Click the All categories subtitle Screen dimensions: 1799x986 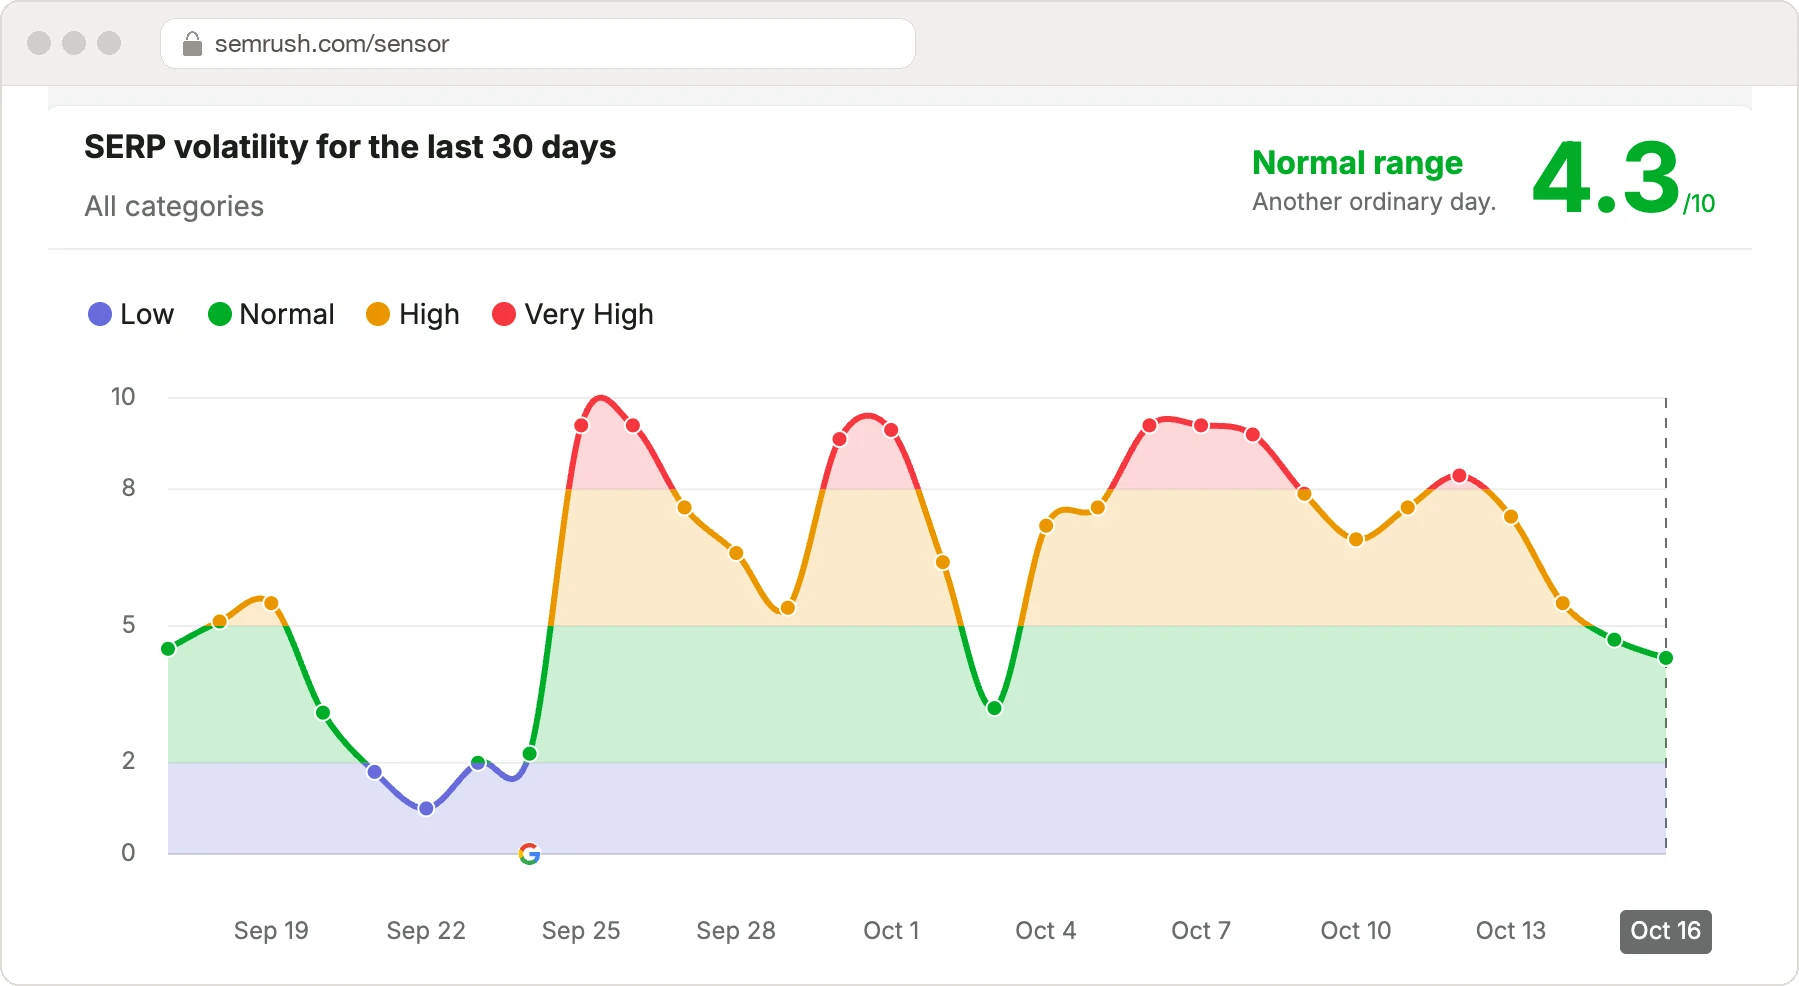tap(174, 206)
